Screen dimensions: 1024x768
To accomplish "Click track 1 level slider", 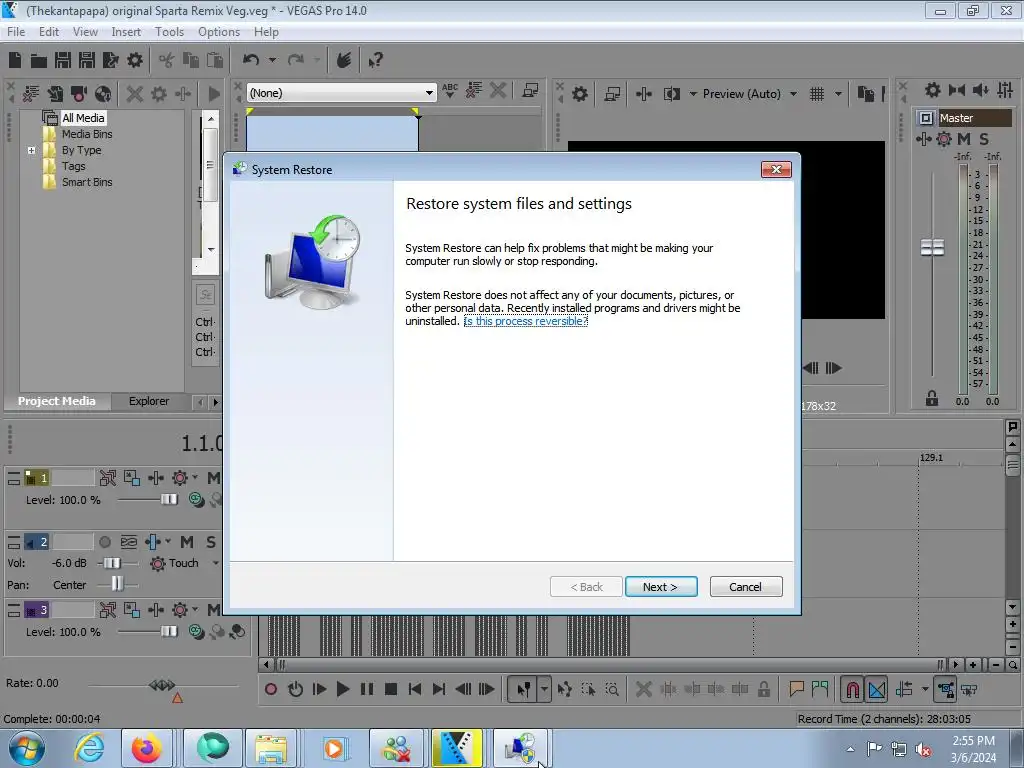I will pos(168,500).
